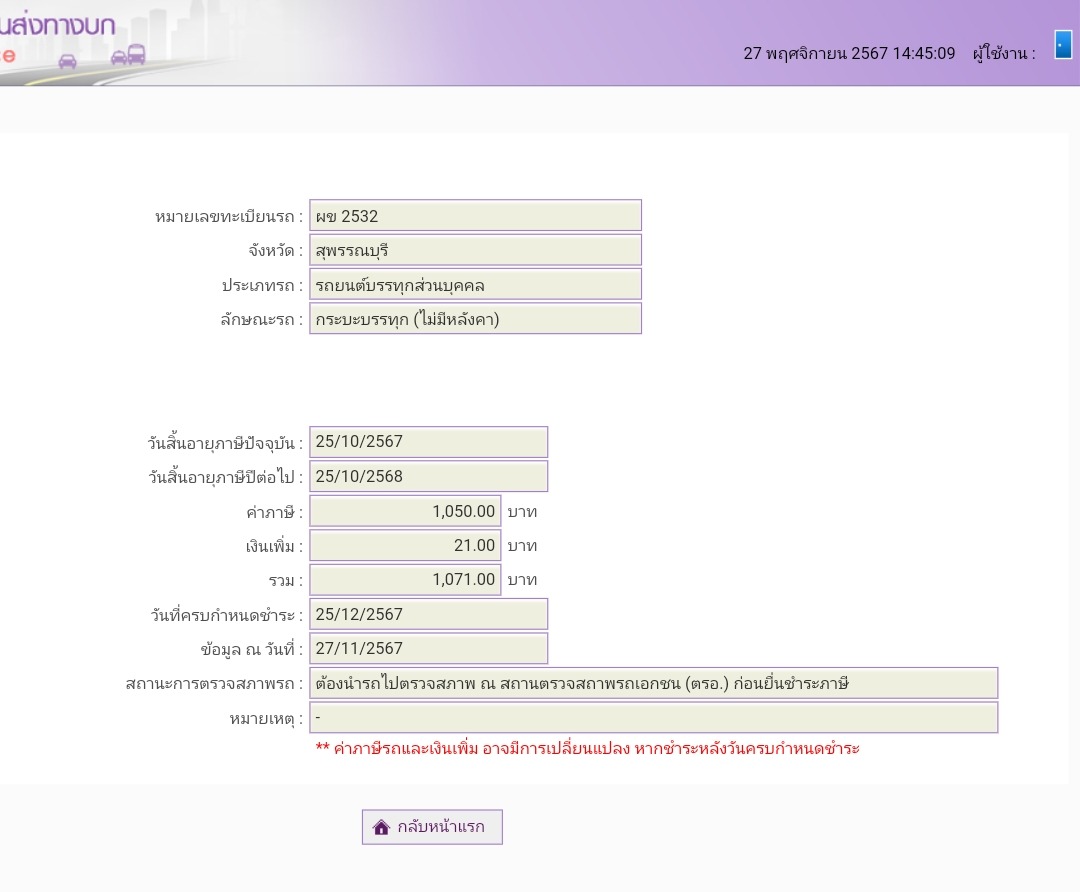Click the data-as-of date field 27/11/2567
The height and width of the screenshot is (892, 1080).
pos(428,648)
